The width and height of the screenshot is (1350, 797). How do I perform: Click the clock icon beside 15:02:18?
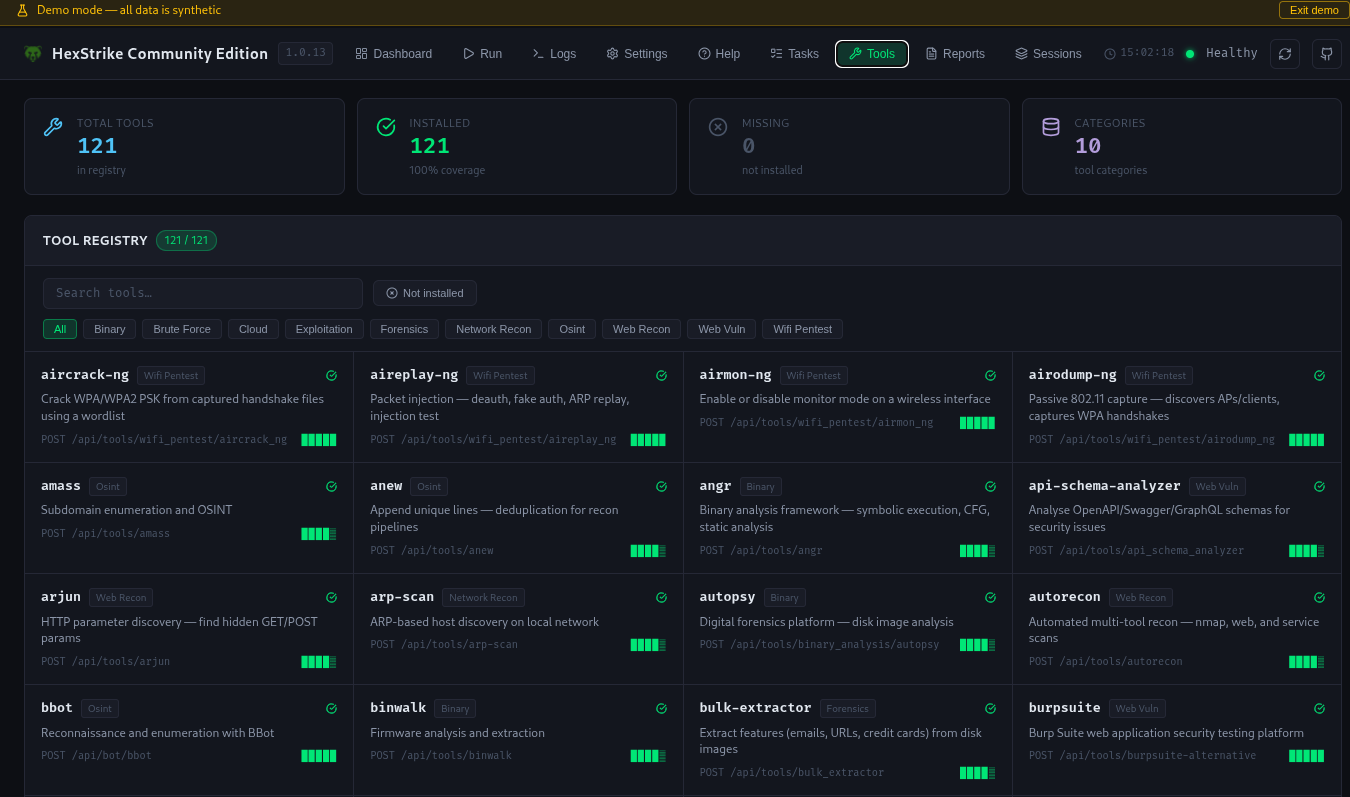click(x=1110, y=54)
